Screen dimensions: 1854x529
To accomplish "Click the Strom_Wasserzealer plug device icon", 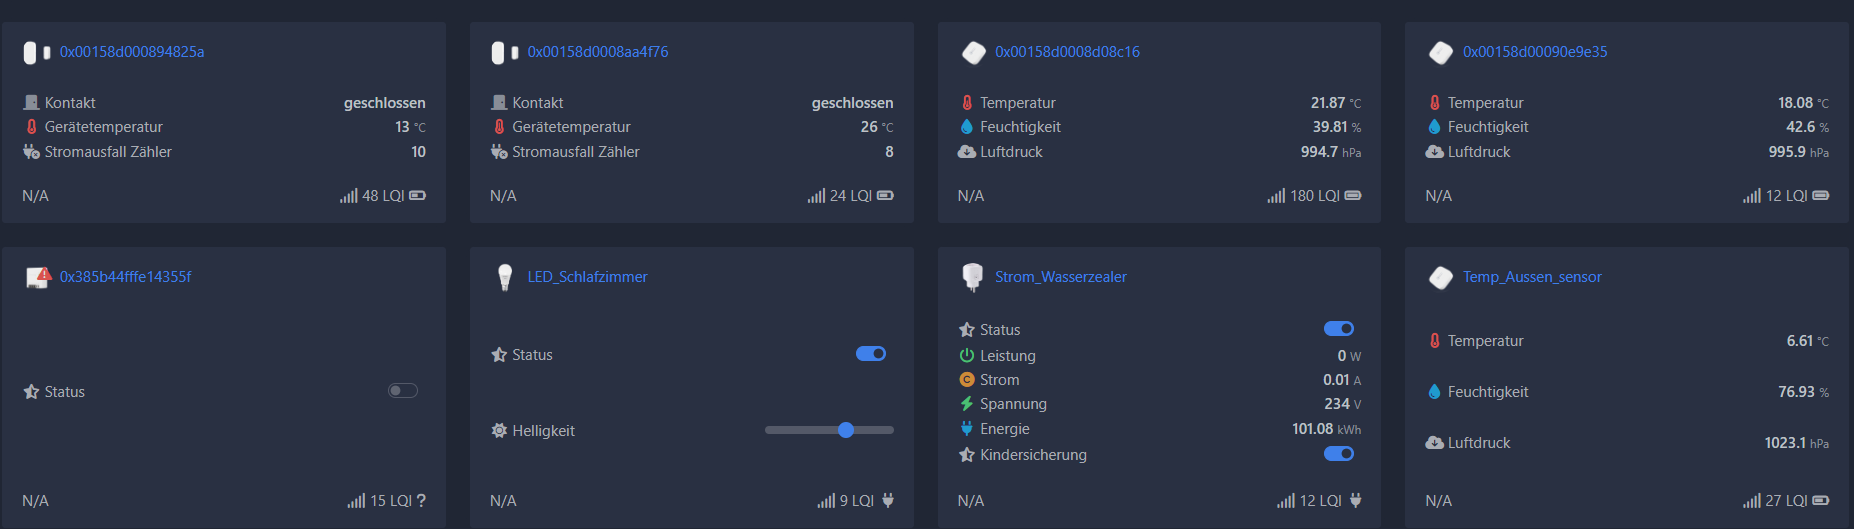I will (x=972, y=277).
